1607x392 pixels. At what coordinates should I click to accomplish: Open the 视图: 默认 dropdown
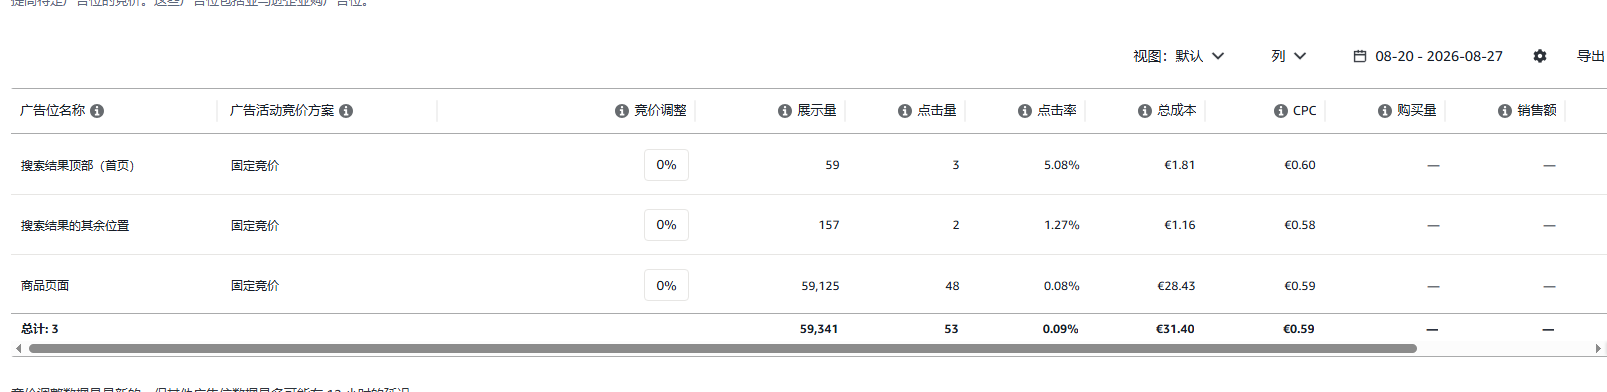point(1179,56)
